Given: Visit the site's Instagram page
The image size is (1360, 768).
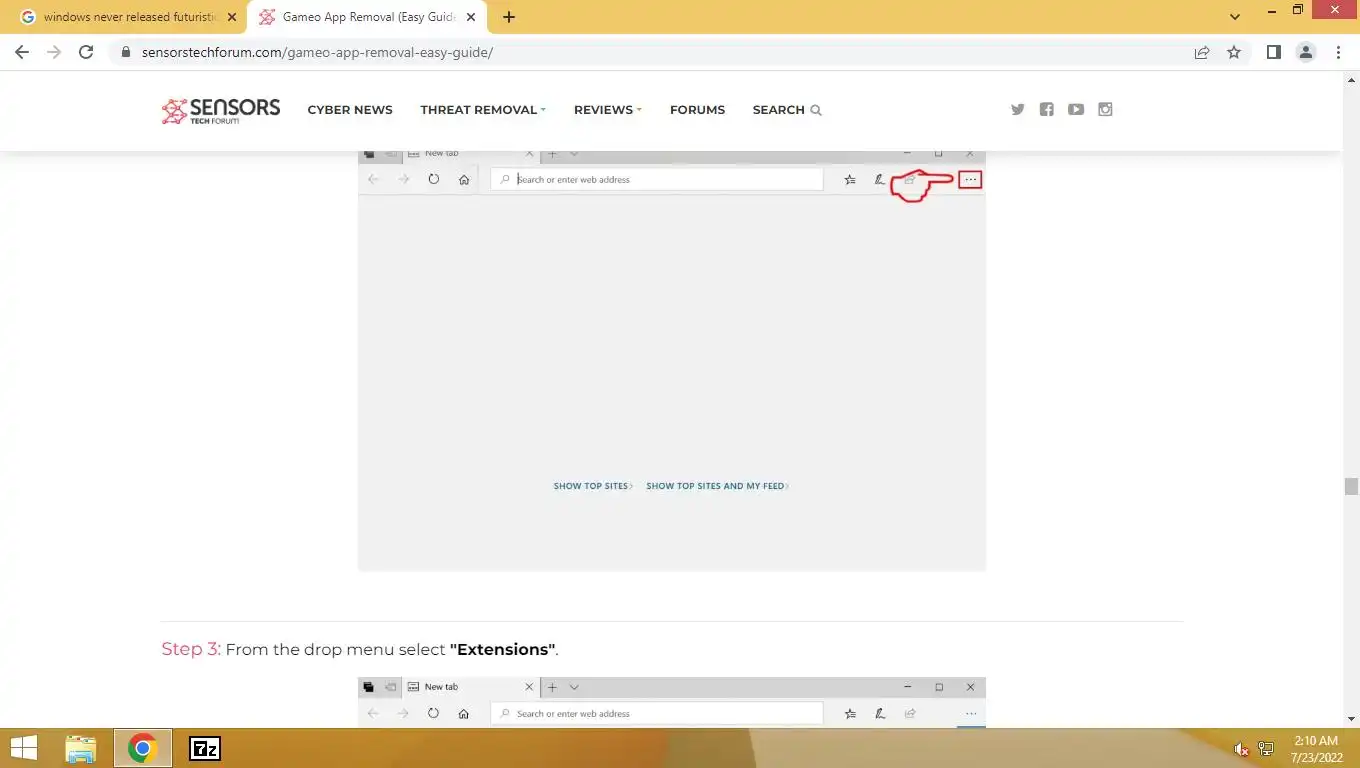Looking at the screenshot, I should [x=1105, y=110].
